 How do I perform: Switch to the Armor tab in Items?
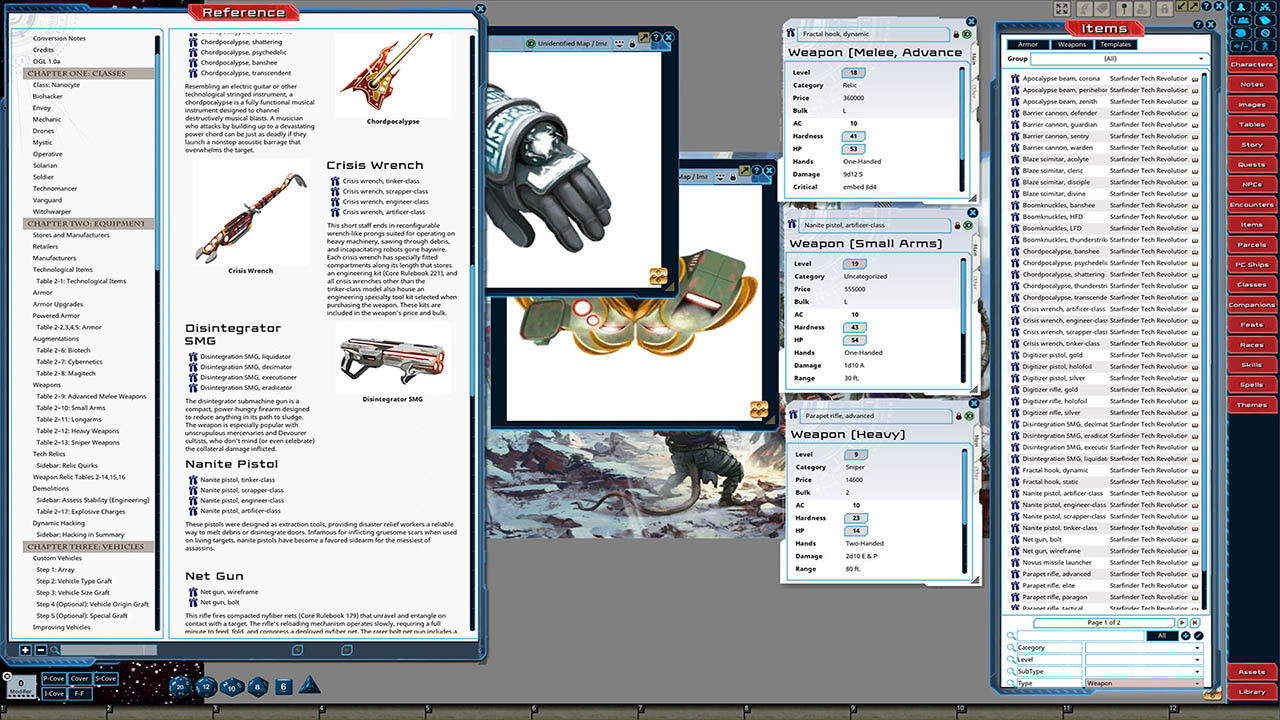1031,44
